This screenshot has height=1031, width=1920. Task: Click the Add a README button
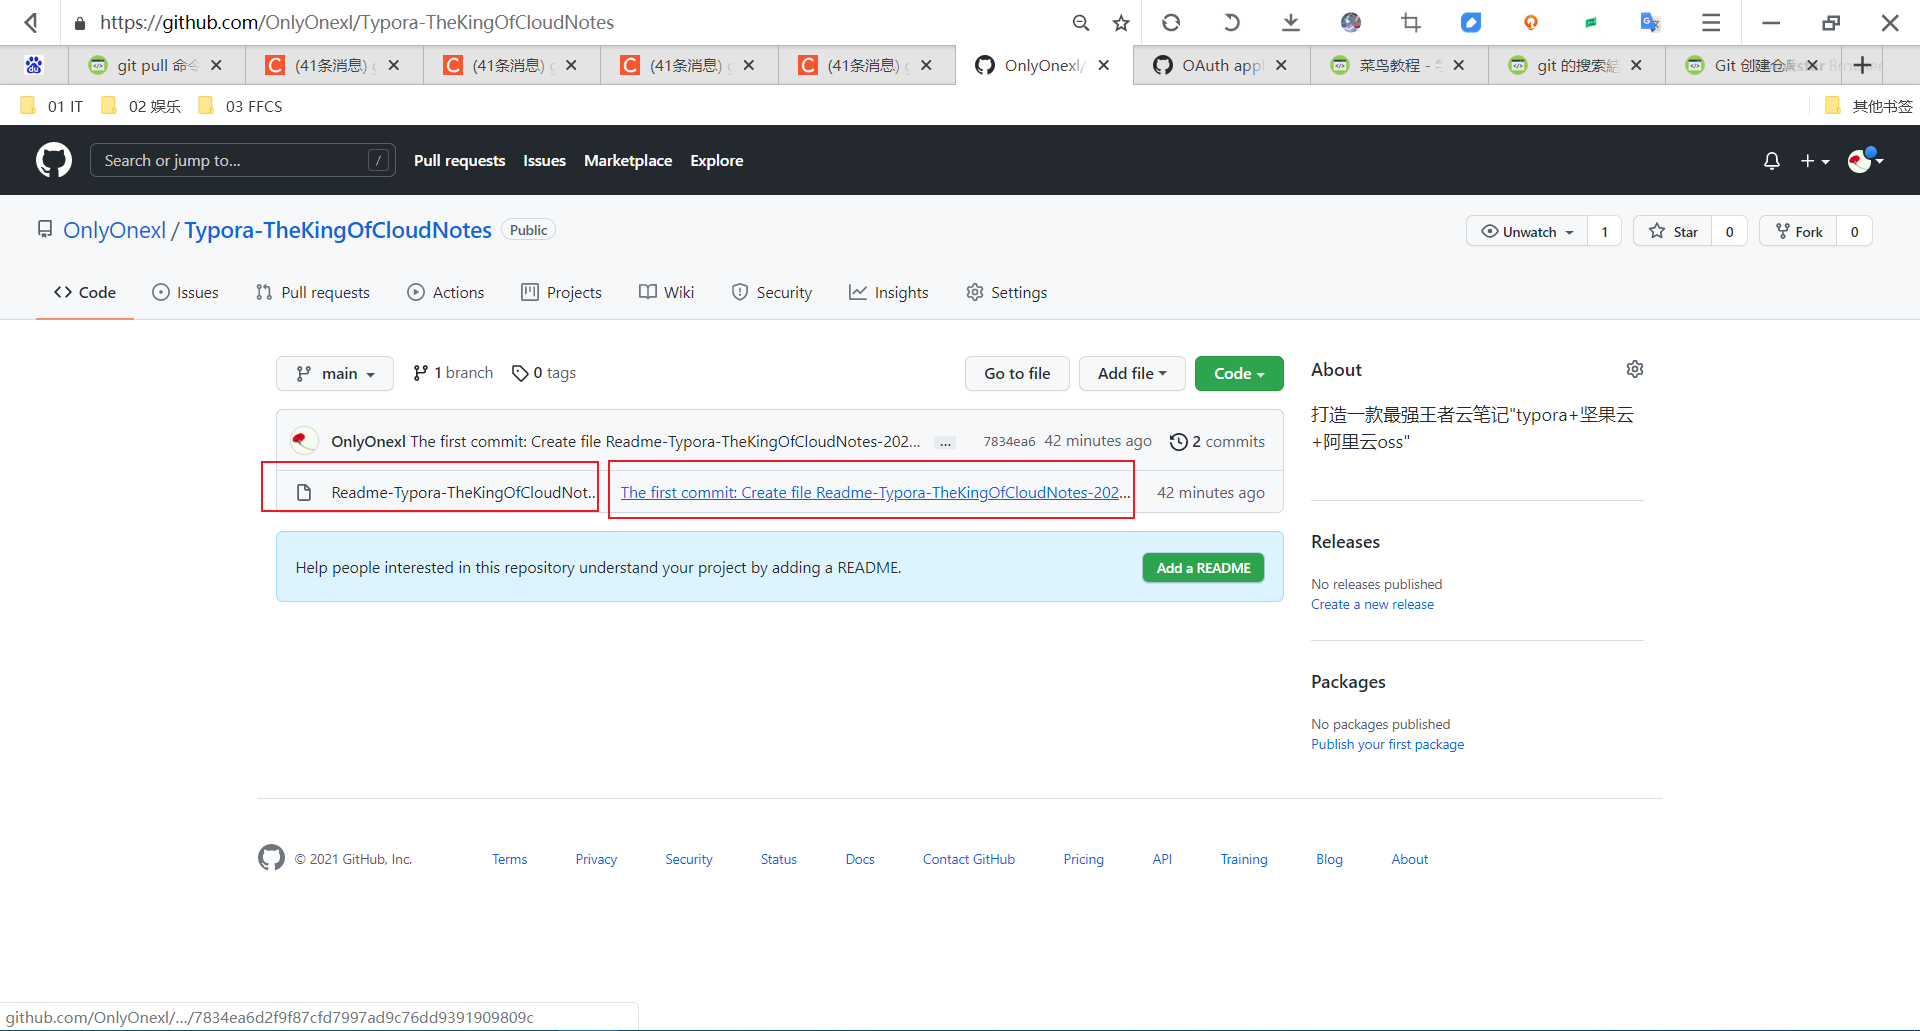[x=1203, y=568]
